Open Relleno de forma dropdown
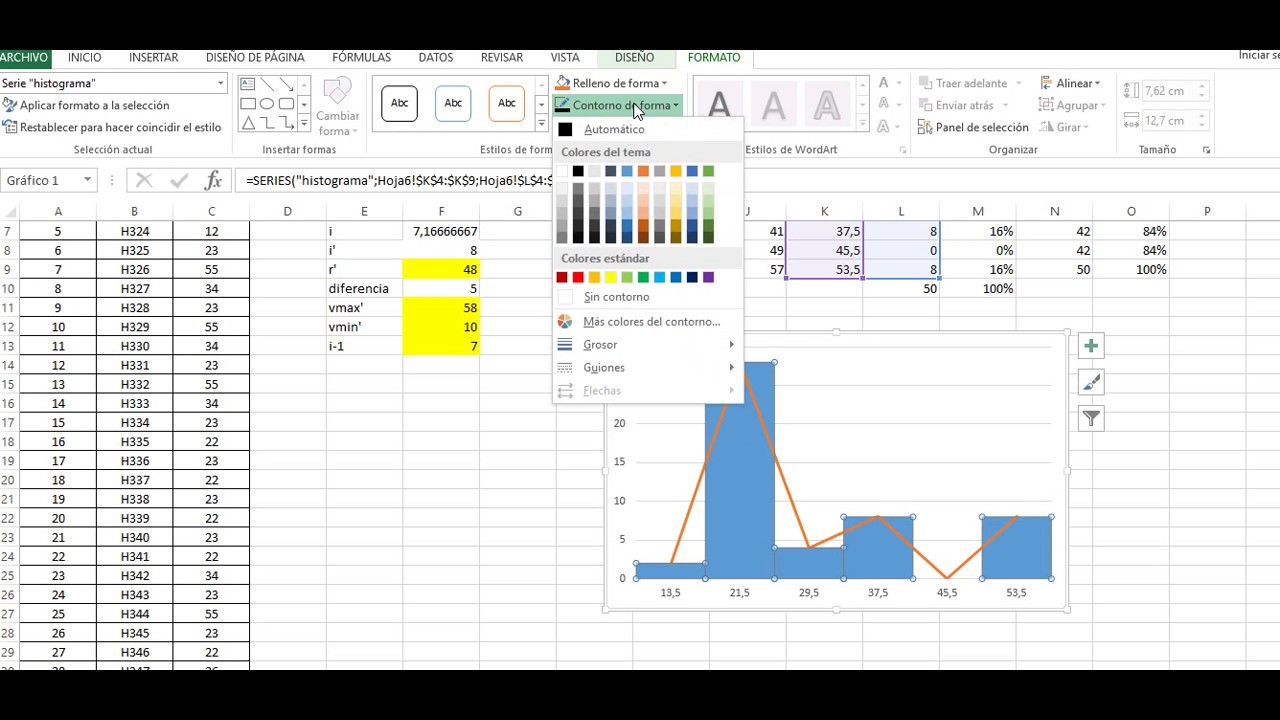 click(x=611, y=83)
